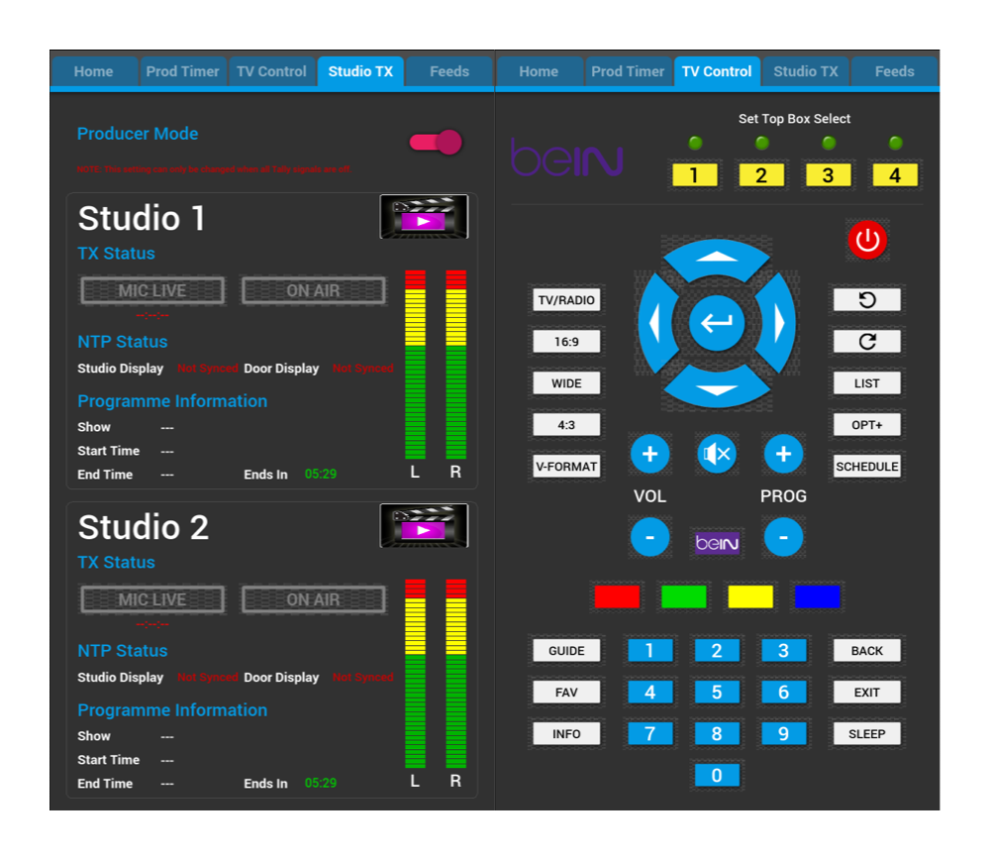Mute audio with speaker icon
Viewport: 990px width, 860px height.
pos(717,453)
